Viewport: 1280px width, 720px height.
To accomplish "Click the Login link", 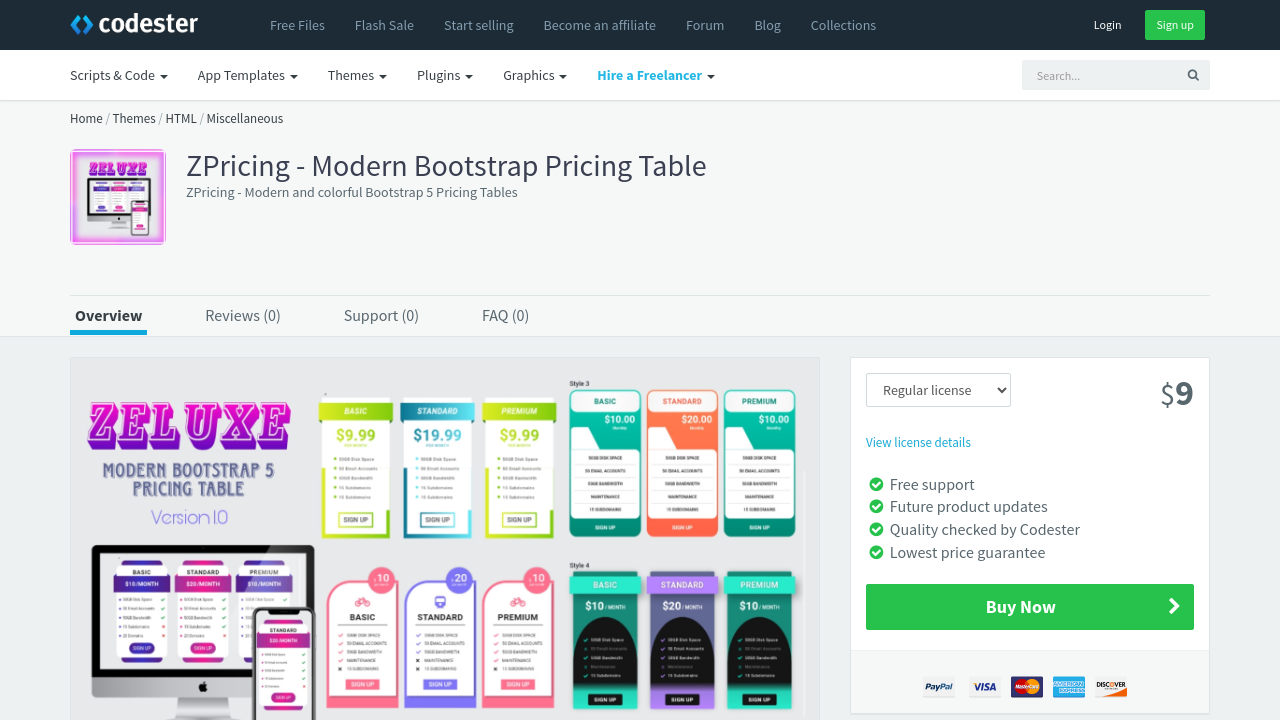I will pos(1107,25).
